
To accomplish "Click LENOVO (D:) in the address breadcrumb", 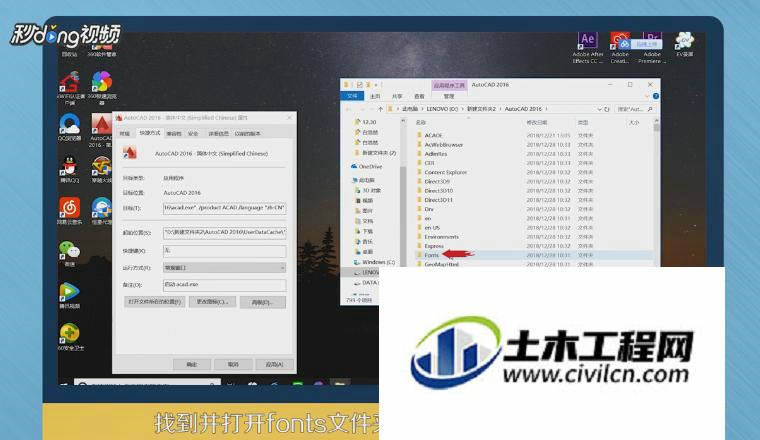I will pyautogui.click(x=442, y=109).
